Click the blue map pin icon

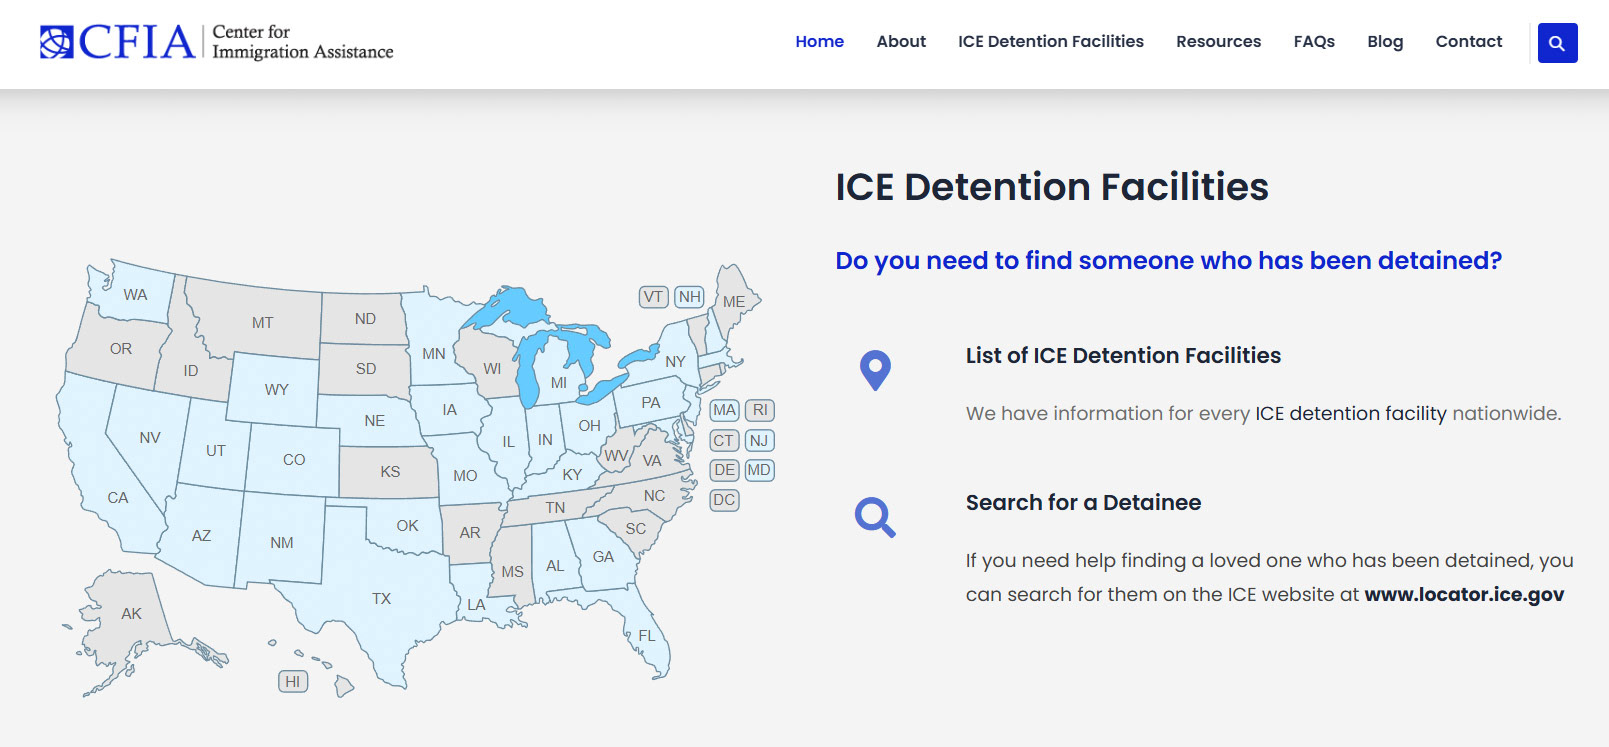click(875, 370)
